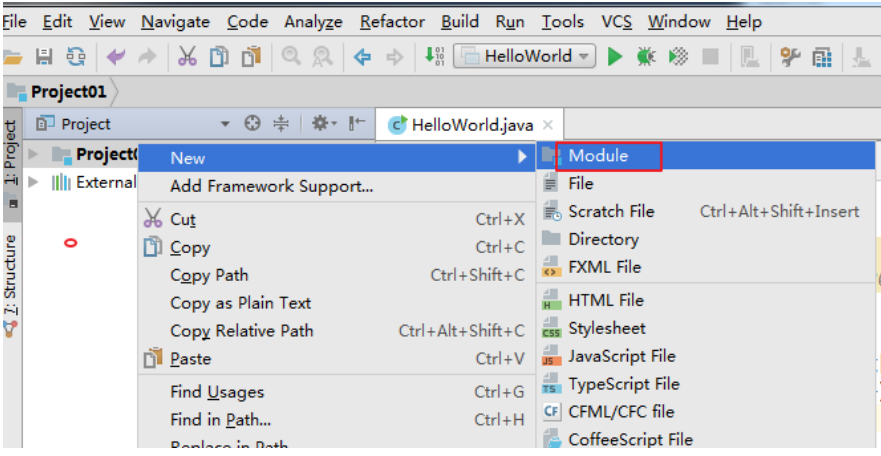Click the Stop square icon

pos(710,57)
